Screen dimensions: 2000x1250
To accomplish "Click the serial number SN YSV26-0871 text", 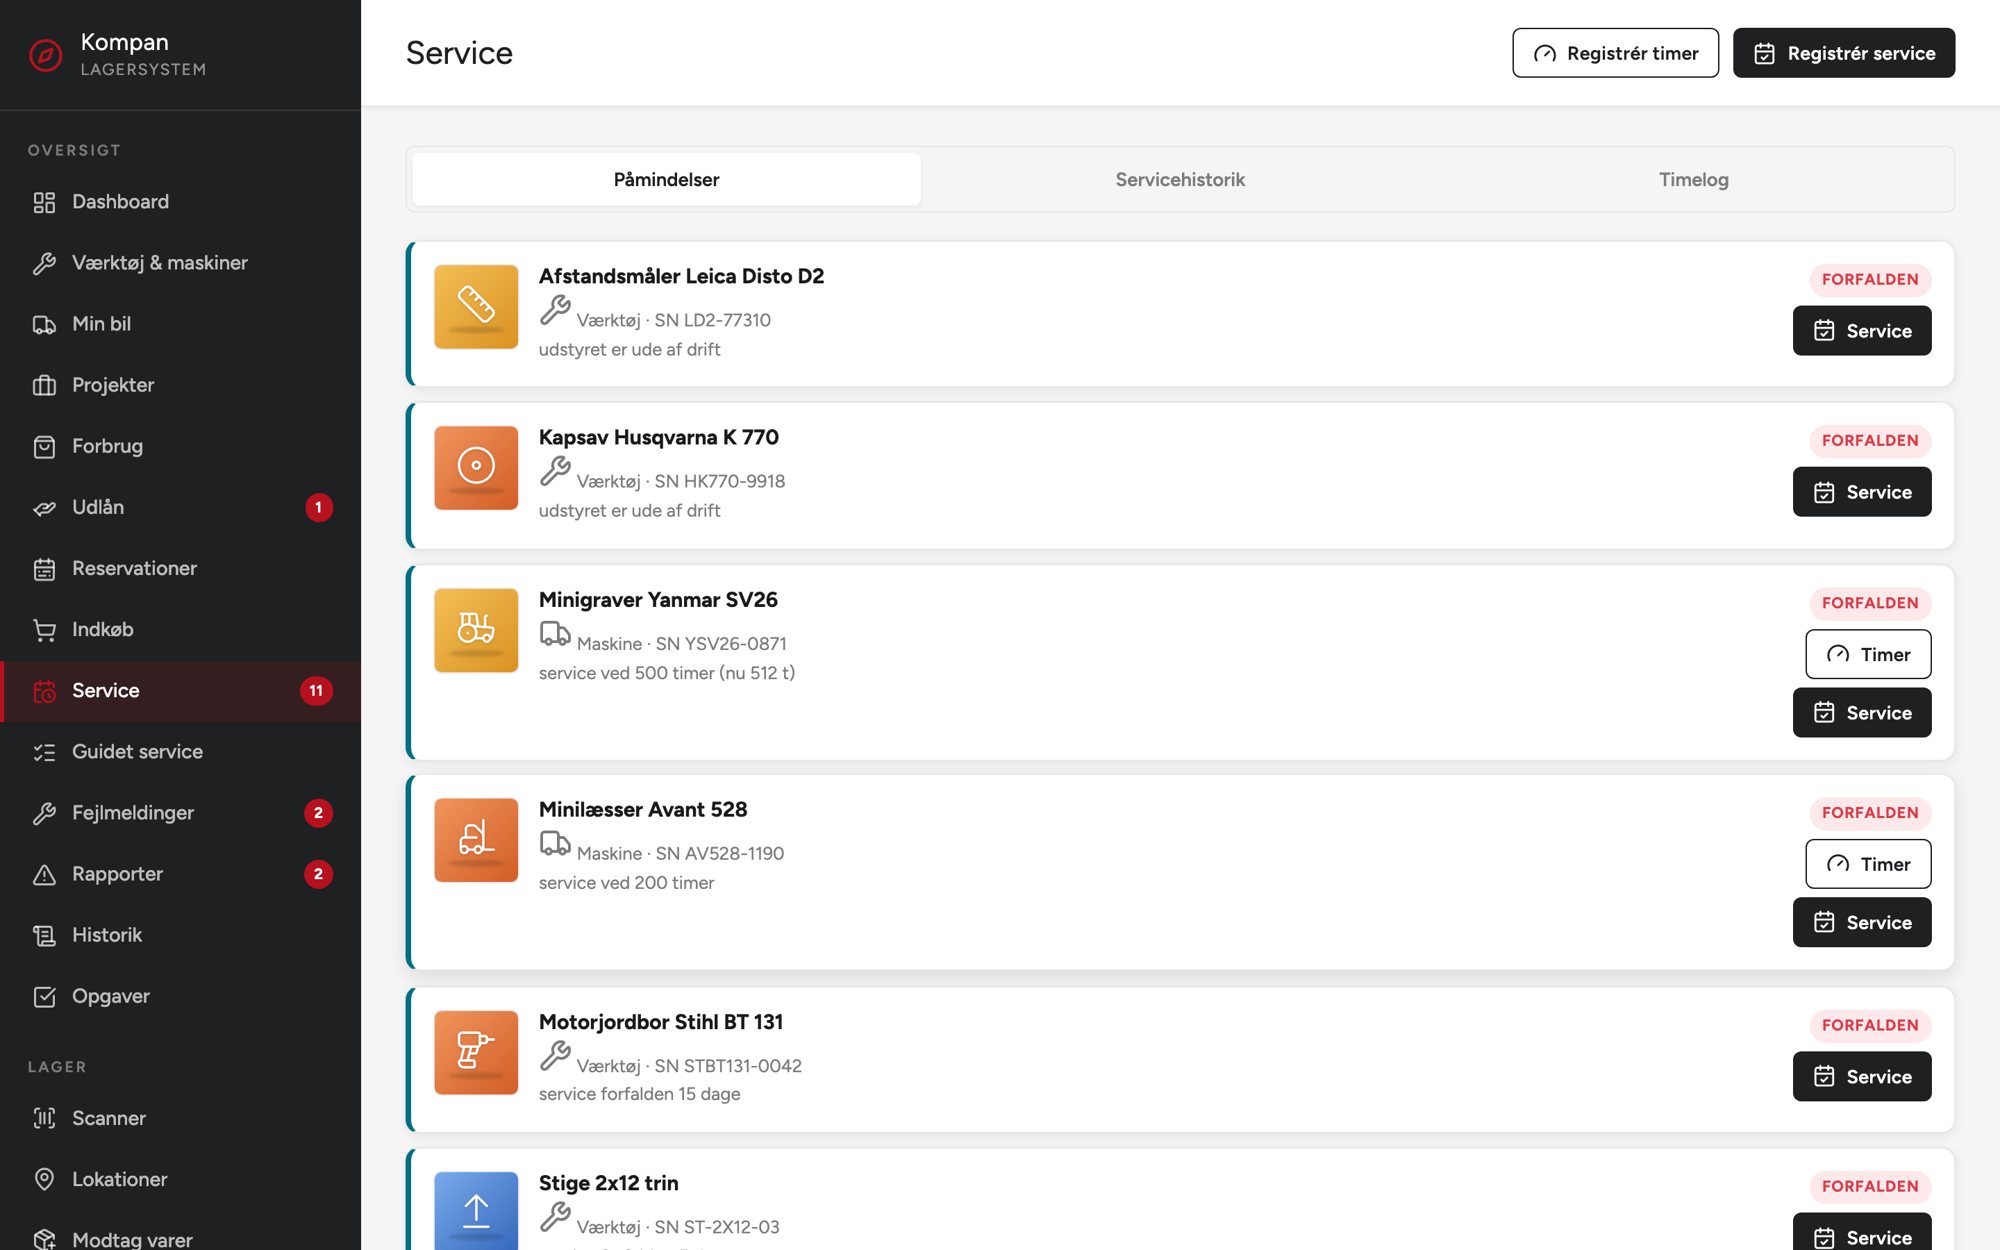I will pos(721,644).
